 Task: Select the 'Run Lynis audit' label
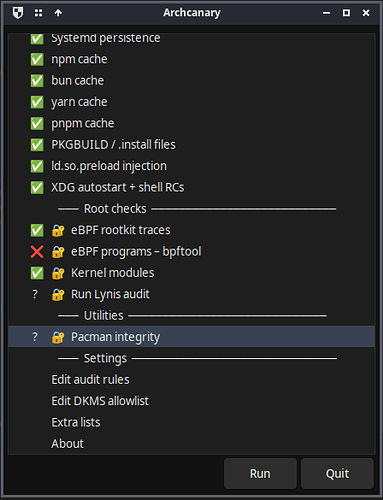(110, 294)
